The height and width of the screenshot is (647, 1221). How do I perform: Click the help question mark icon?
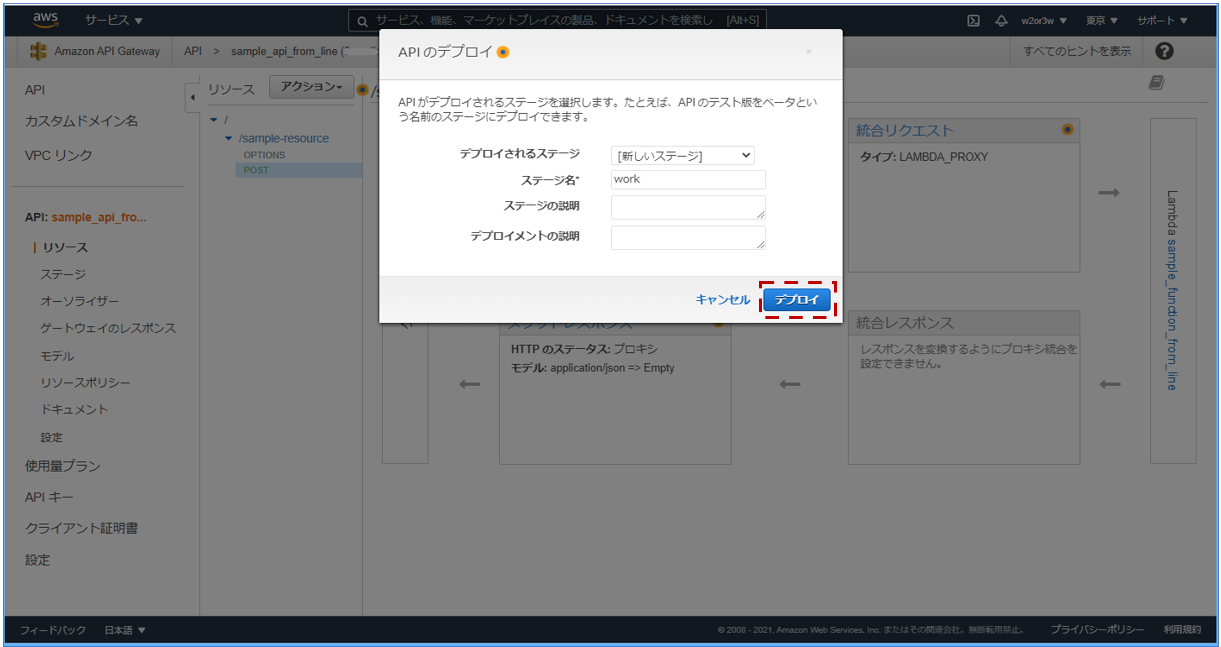1163,50
